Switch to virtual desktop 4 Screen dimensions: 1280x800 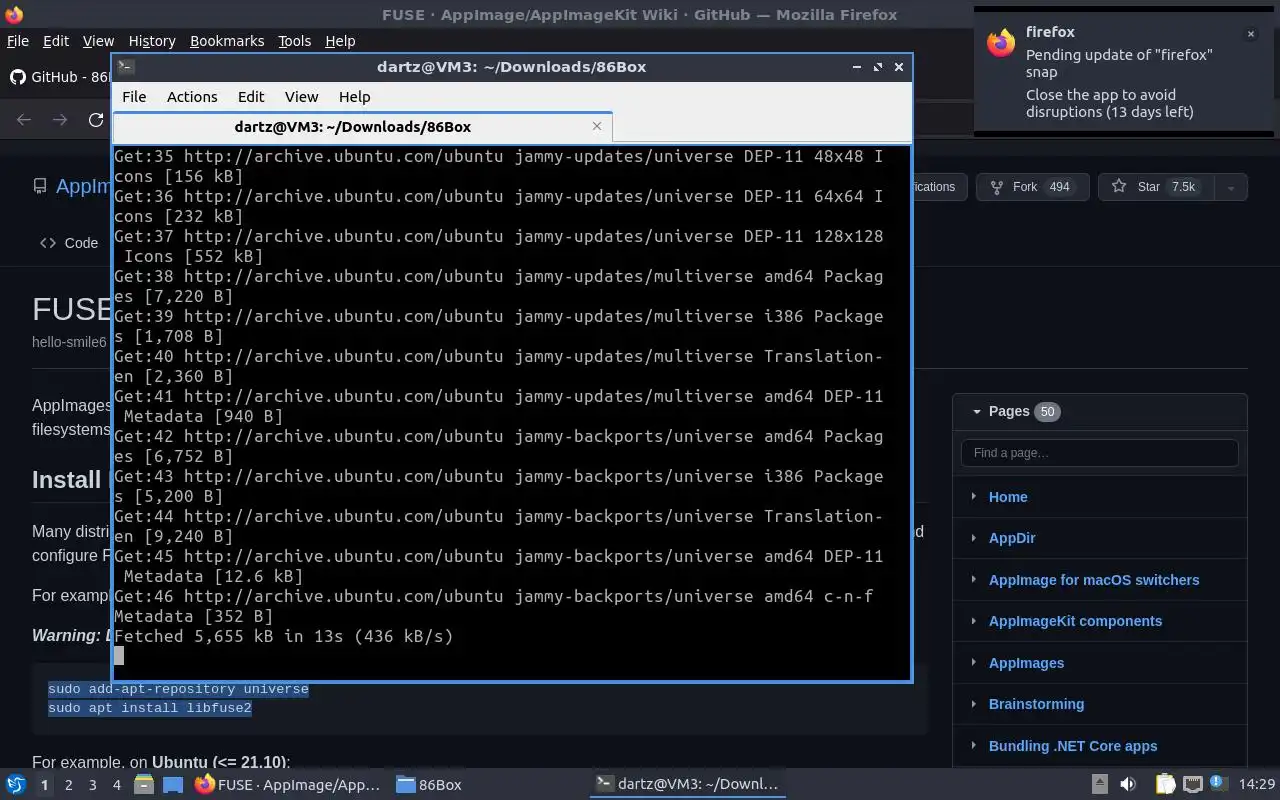(x=117, y=785)
